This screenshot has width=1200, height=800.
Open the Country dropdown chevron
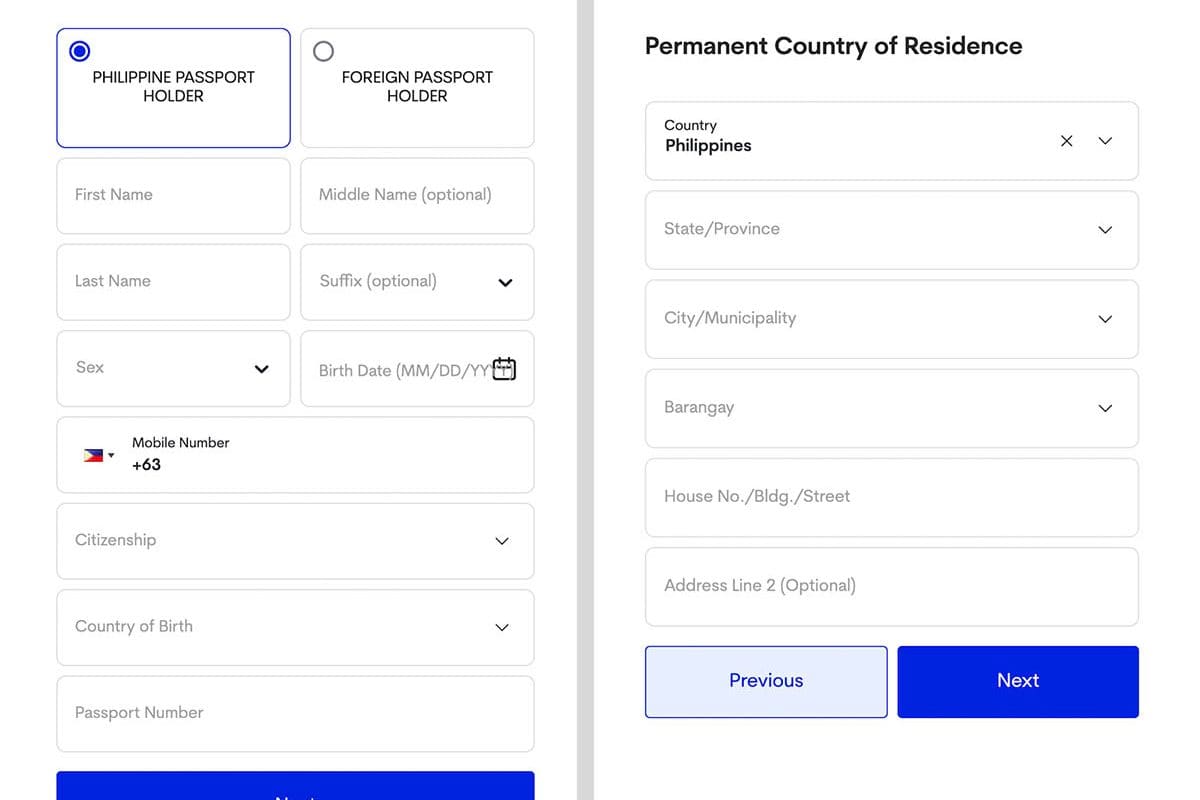(x=1105, y=141)
